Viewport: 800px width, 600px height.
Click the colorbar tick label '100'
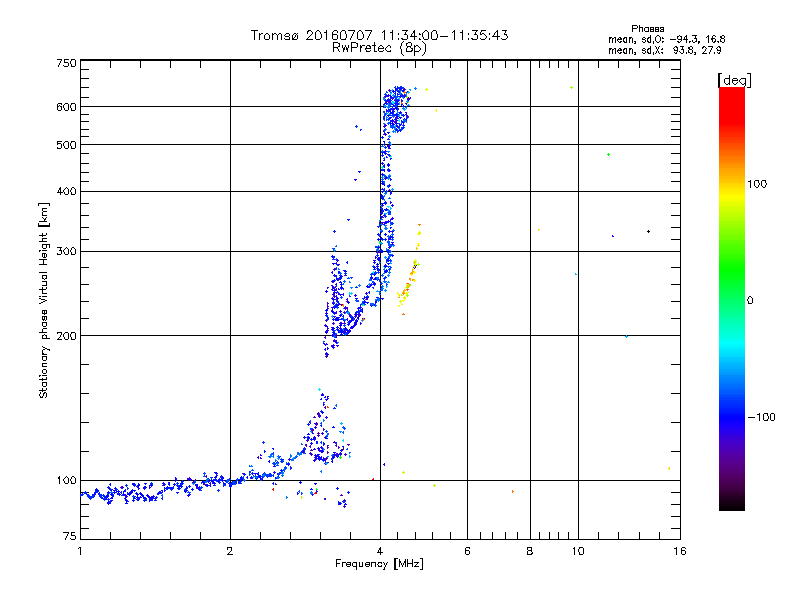[757, 184]
